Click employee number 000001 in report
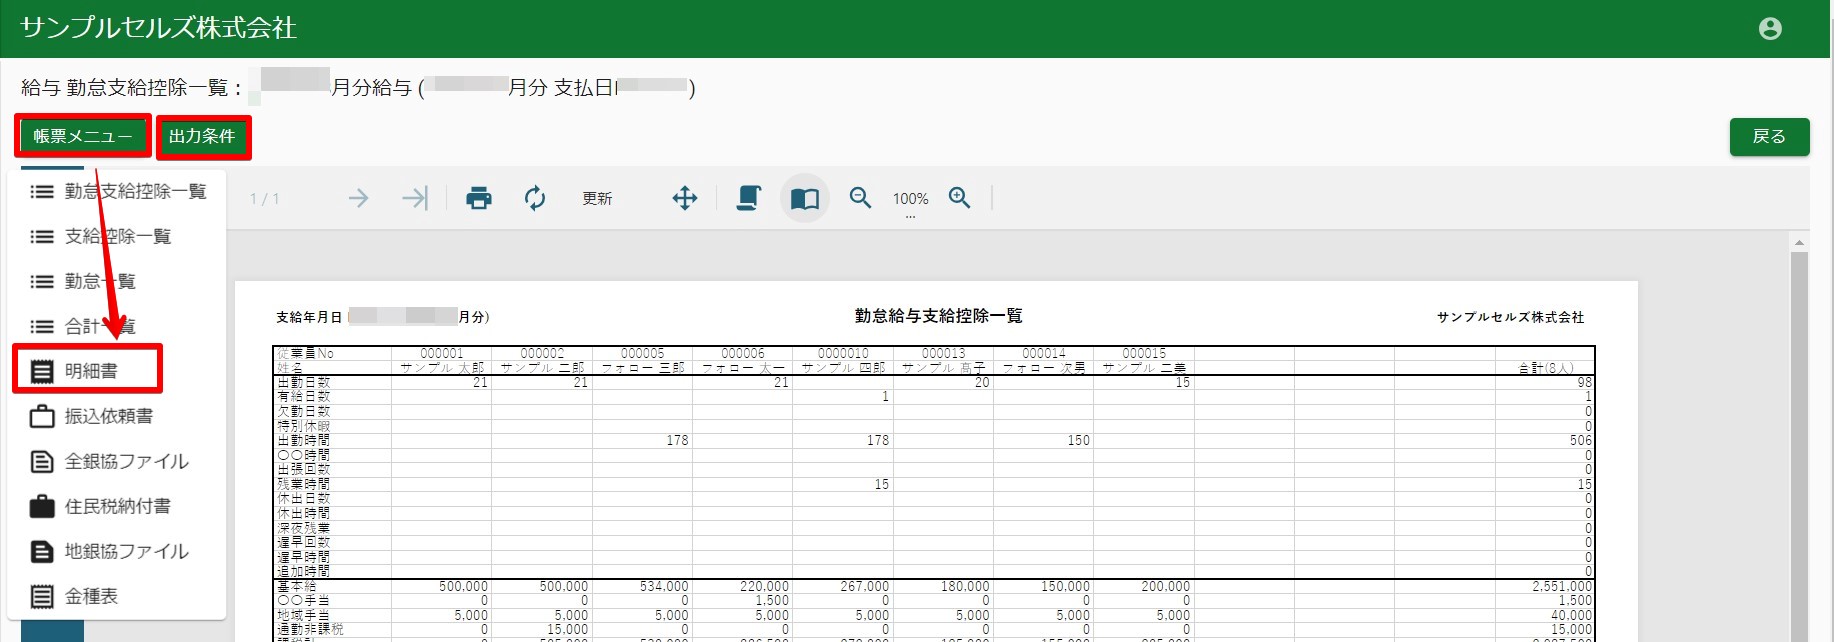The image size is (1834, 642). point(442,353)
